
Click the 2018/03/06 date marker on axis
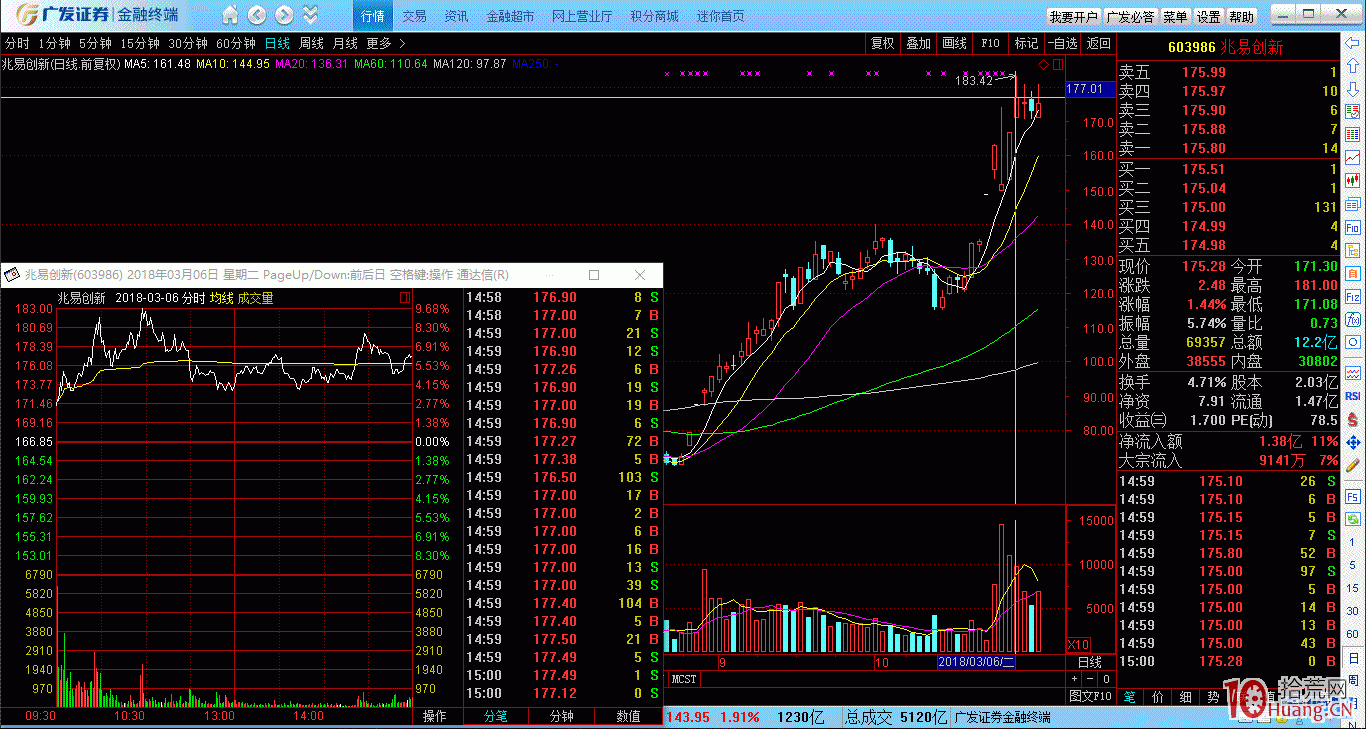(976, 663)
